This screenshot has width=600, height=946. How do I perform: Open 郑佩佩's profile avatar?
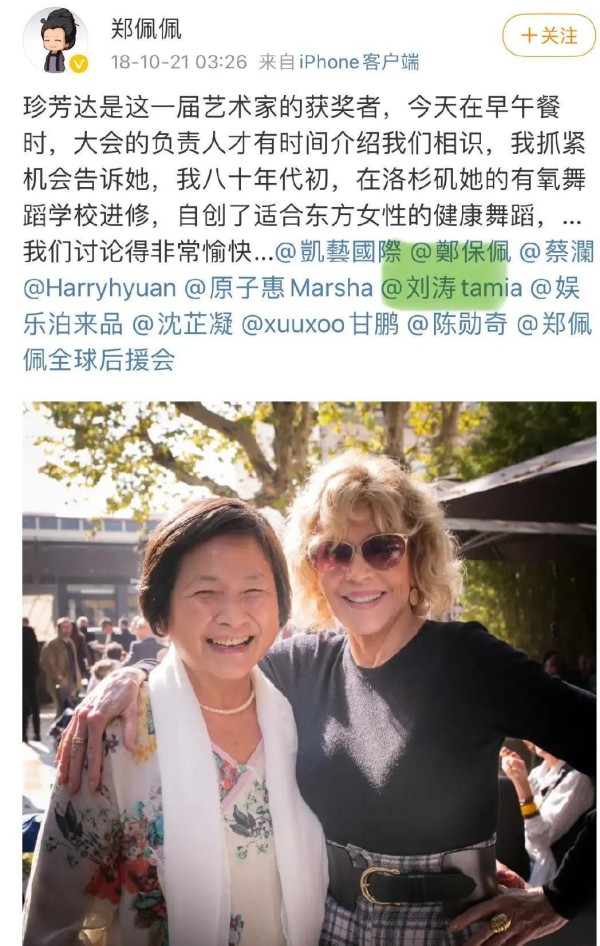tap(55, 40)
